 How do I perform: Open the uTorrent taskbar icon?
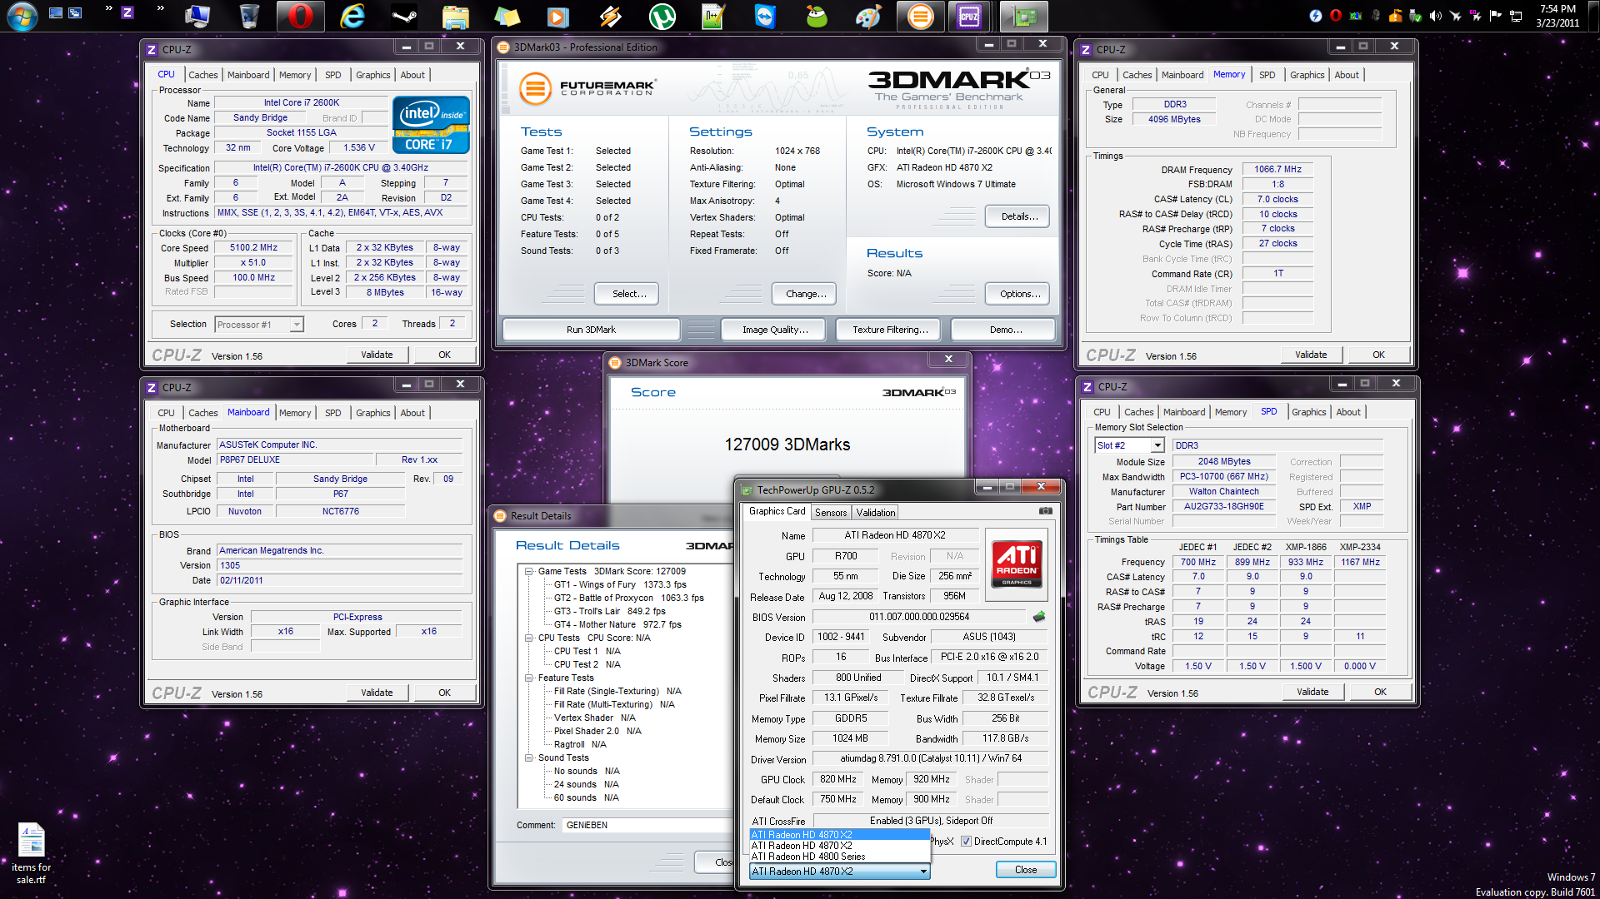(x=662, y=16)
